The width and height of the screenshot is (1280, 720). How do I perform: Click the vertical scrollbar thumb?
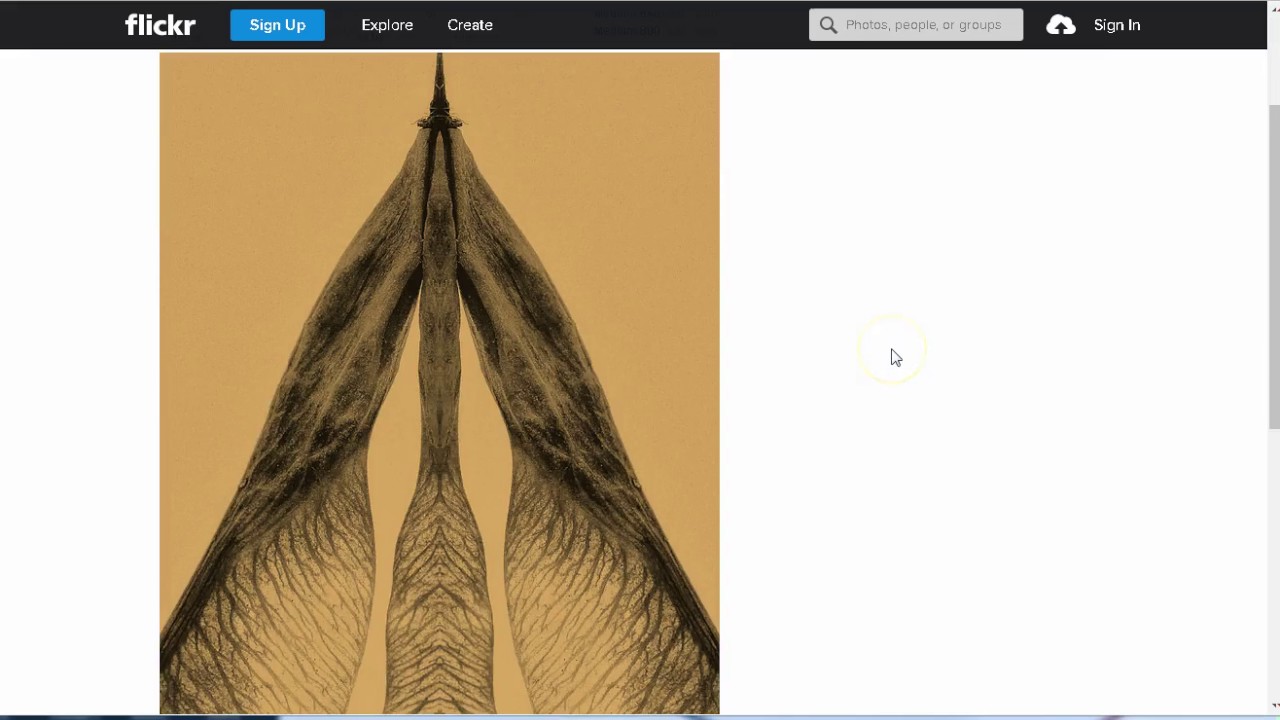(1274, 265)
